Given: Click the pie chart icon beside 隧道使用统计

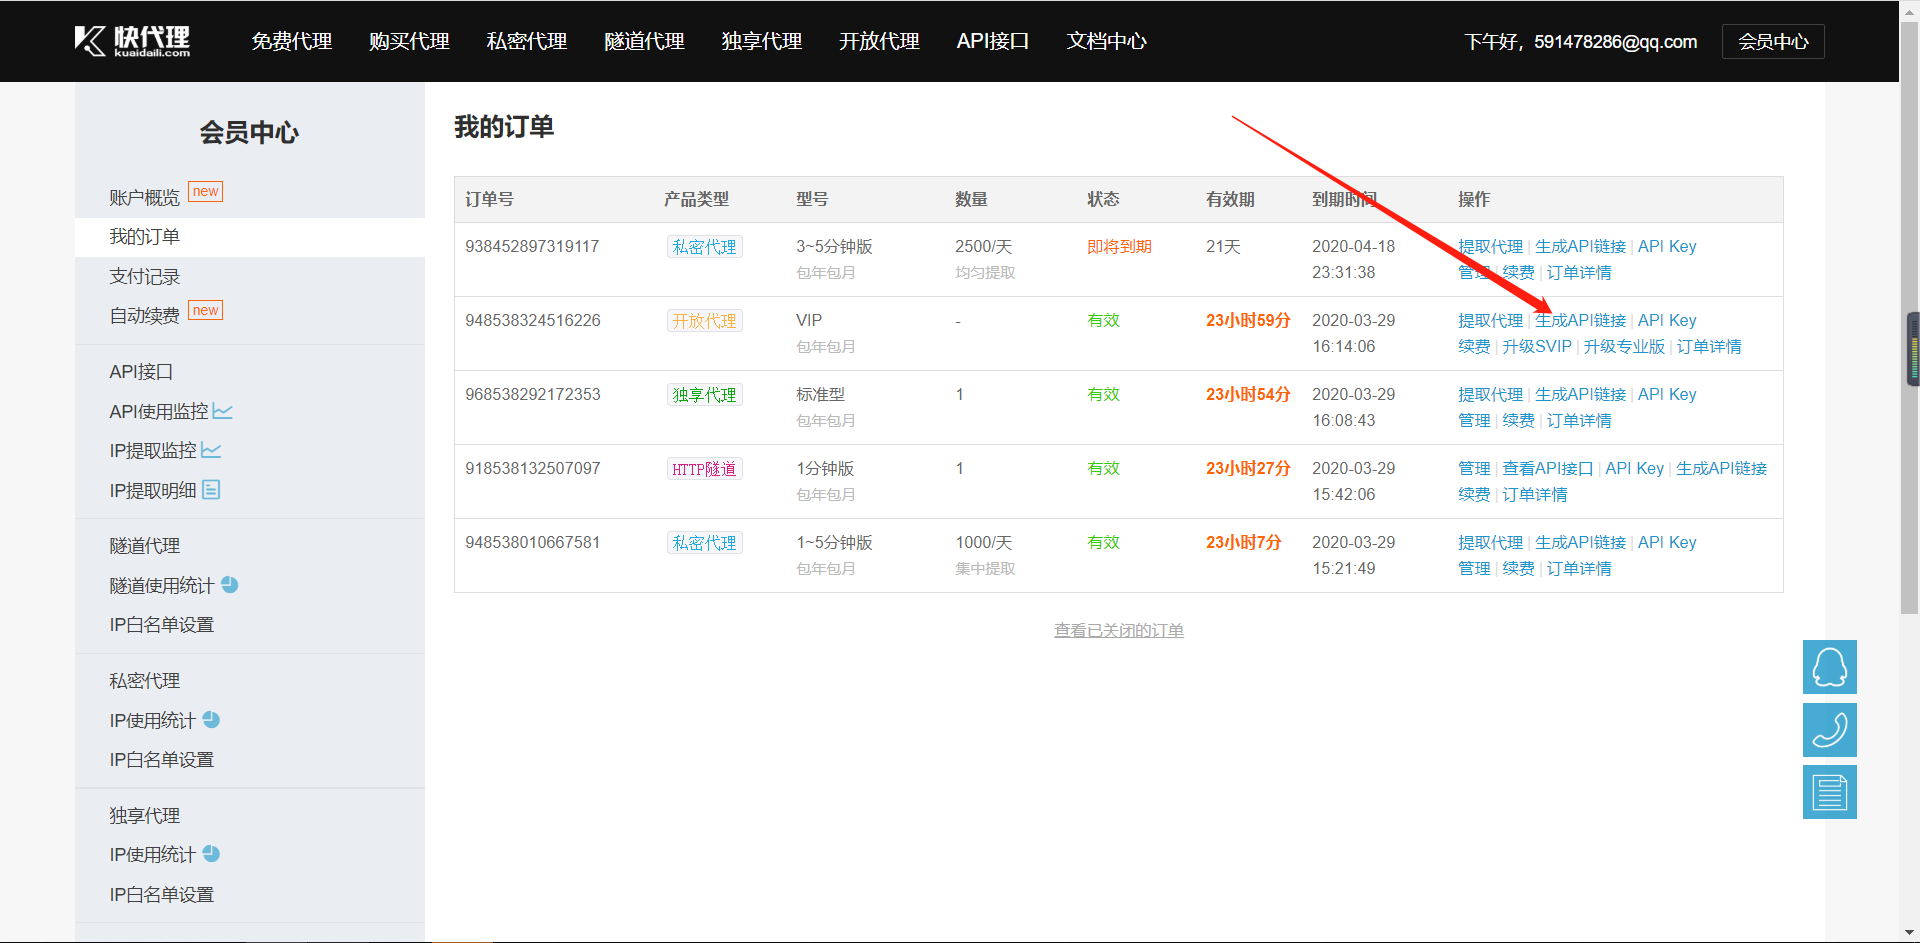Looking at the screenshot, I should (x=230, y=584).
